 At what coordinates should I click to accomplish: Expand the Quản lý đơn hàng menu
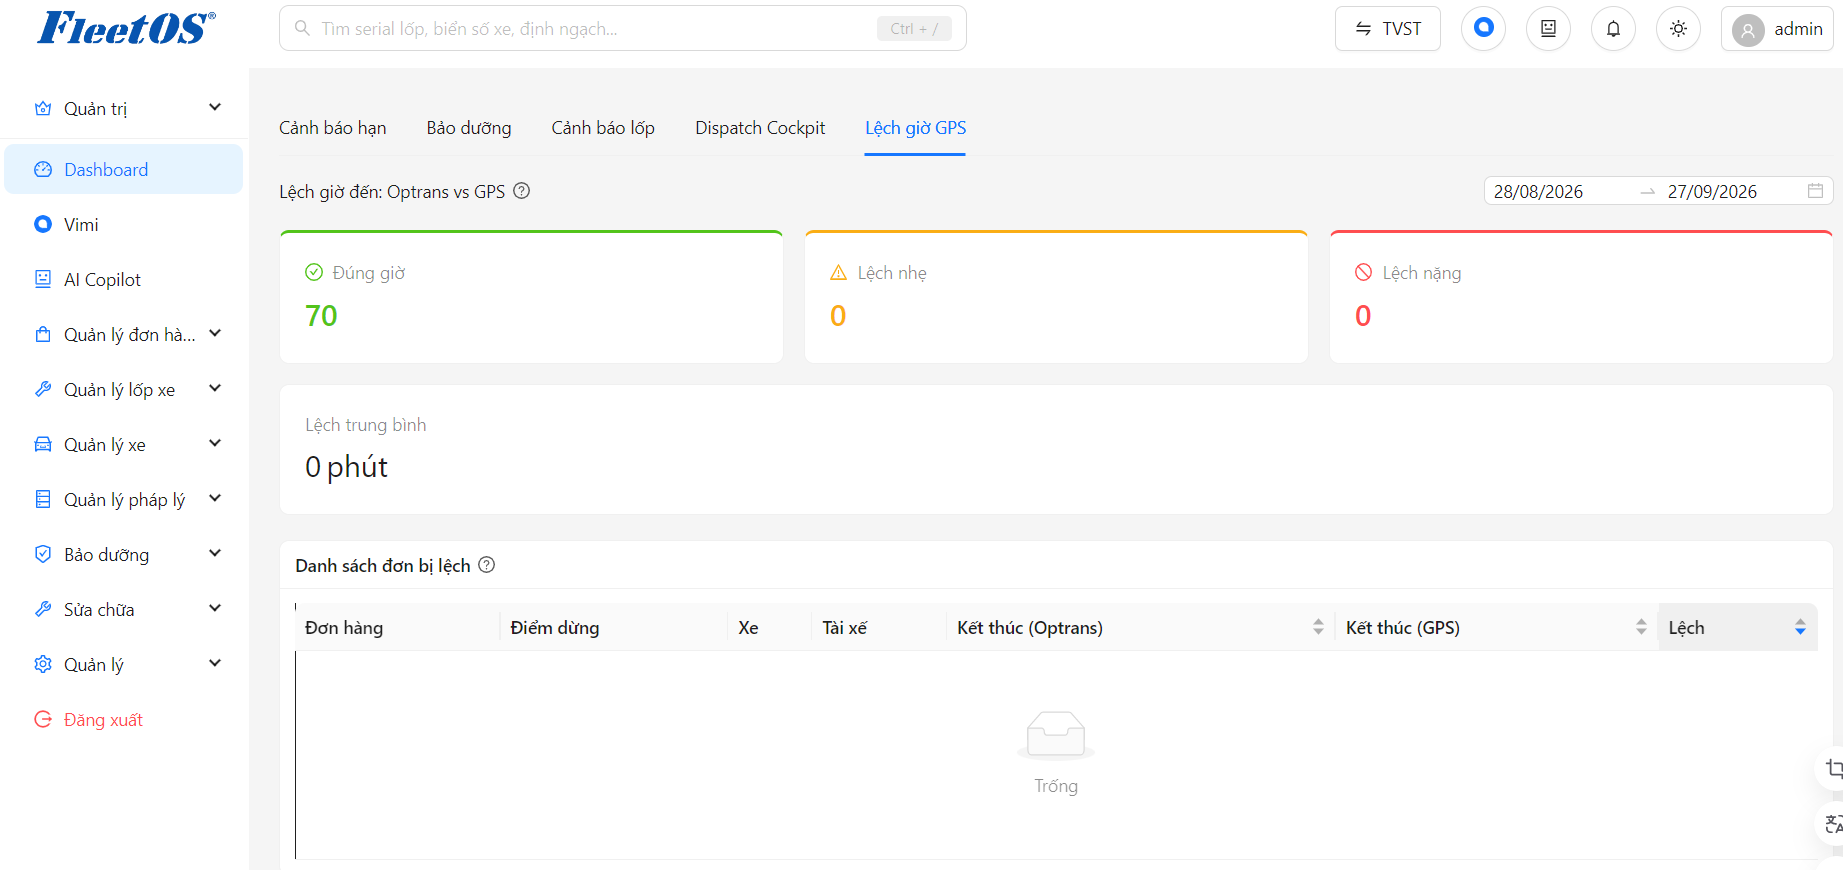pos(124,335)
